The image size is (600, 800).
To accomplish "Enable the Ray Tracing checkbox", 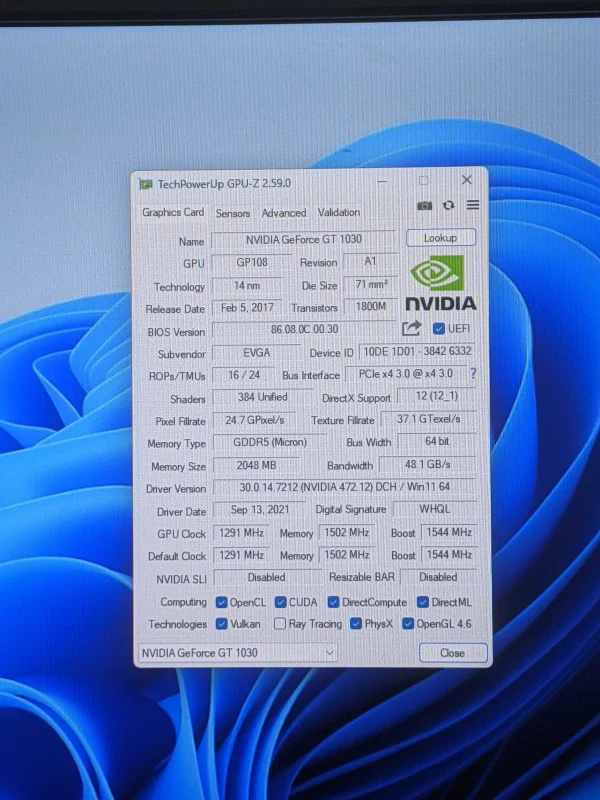I will [280, 623].
